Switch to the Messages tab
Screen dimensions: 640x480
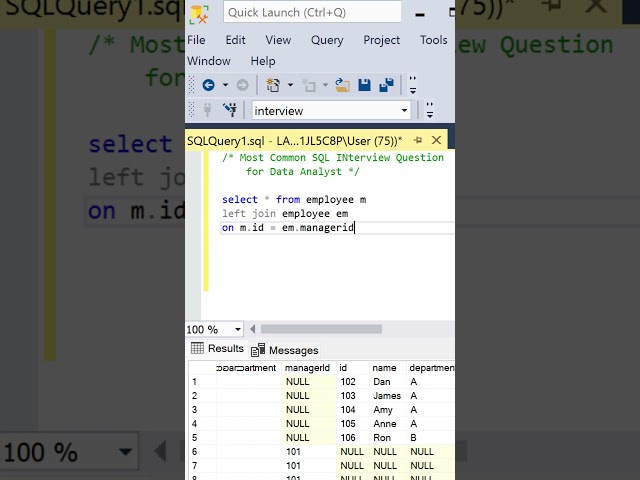coord(285,350)
